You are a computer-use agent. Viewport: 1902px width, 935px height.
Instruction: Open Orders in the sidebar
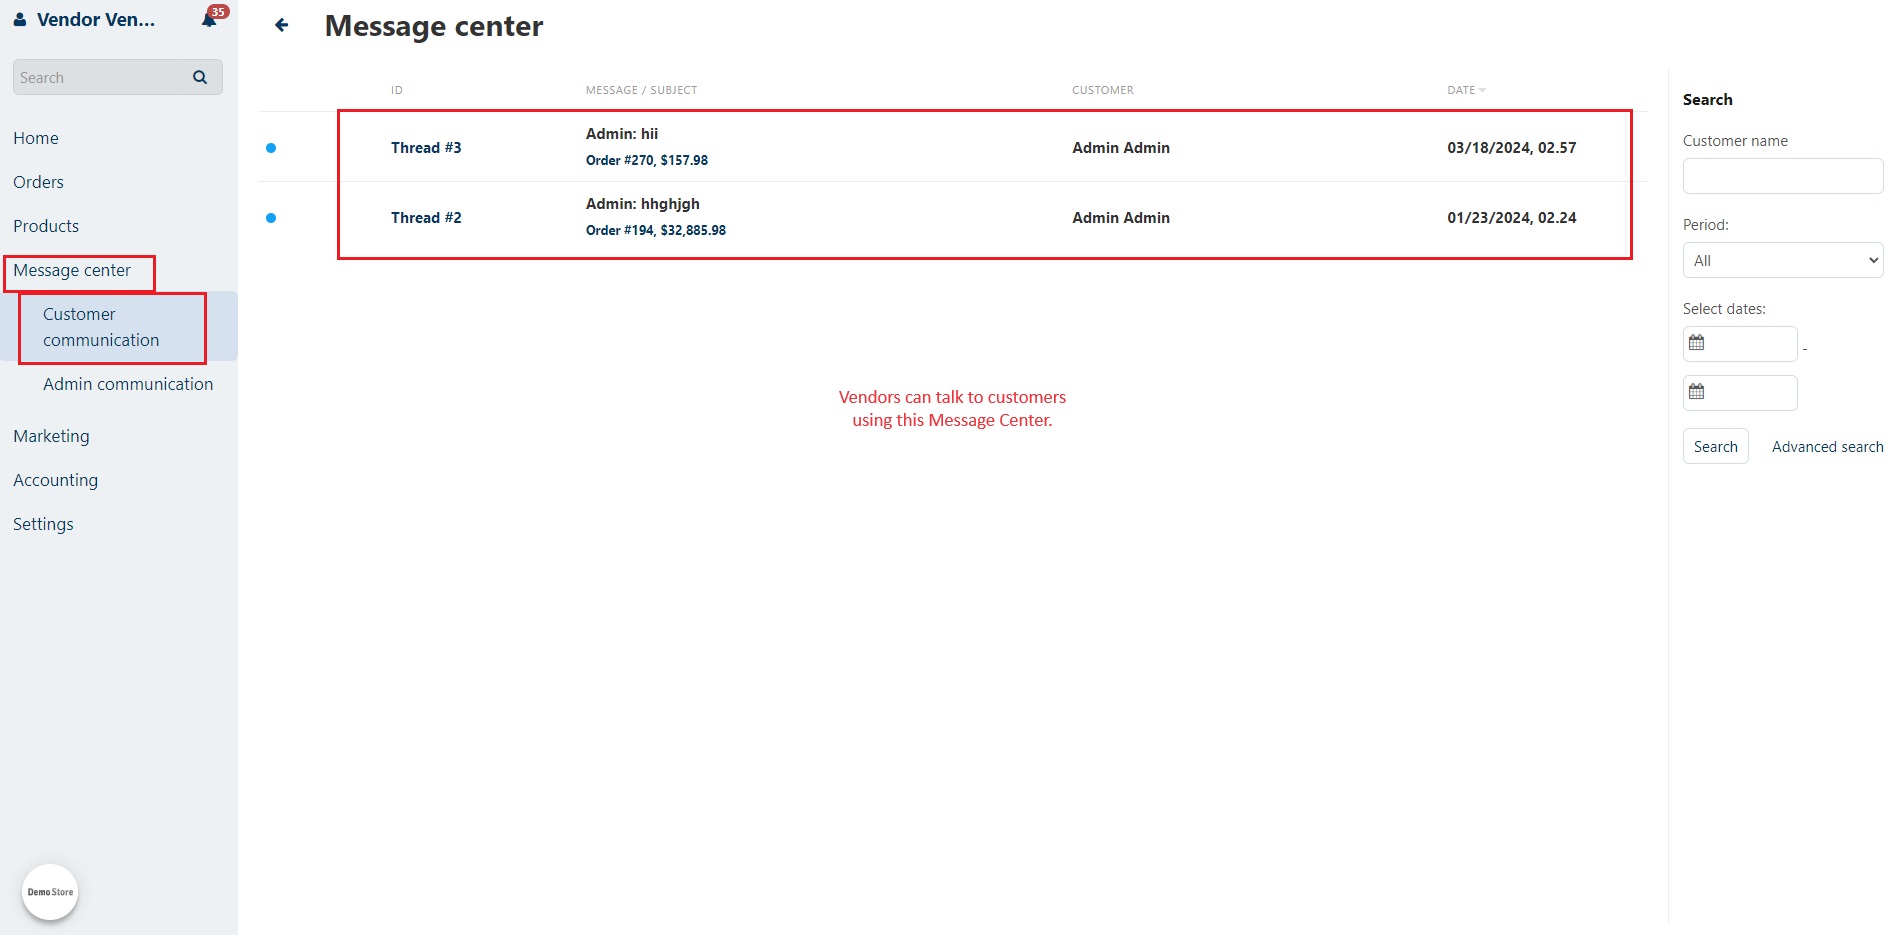(x=38, y=182)
